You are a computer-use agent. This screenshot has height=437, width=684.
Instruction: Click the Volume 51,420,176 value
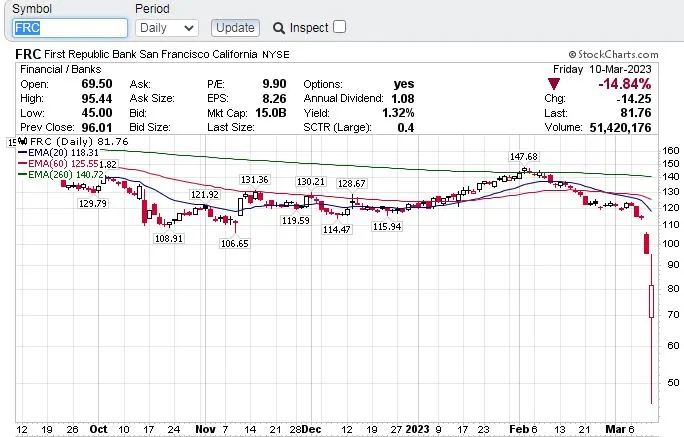tap(620, 128)
